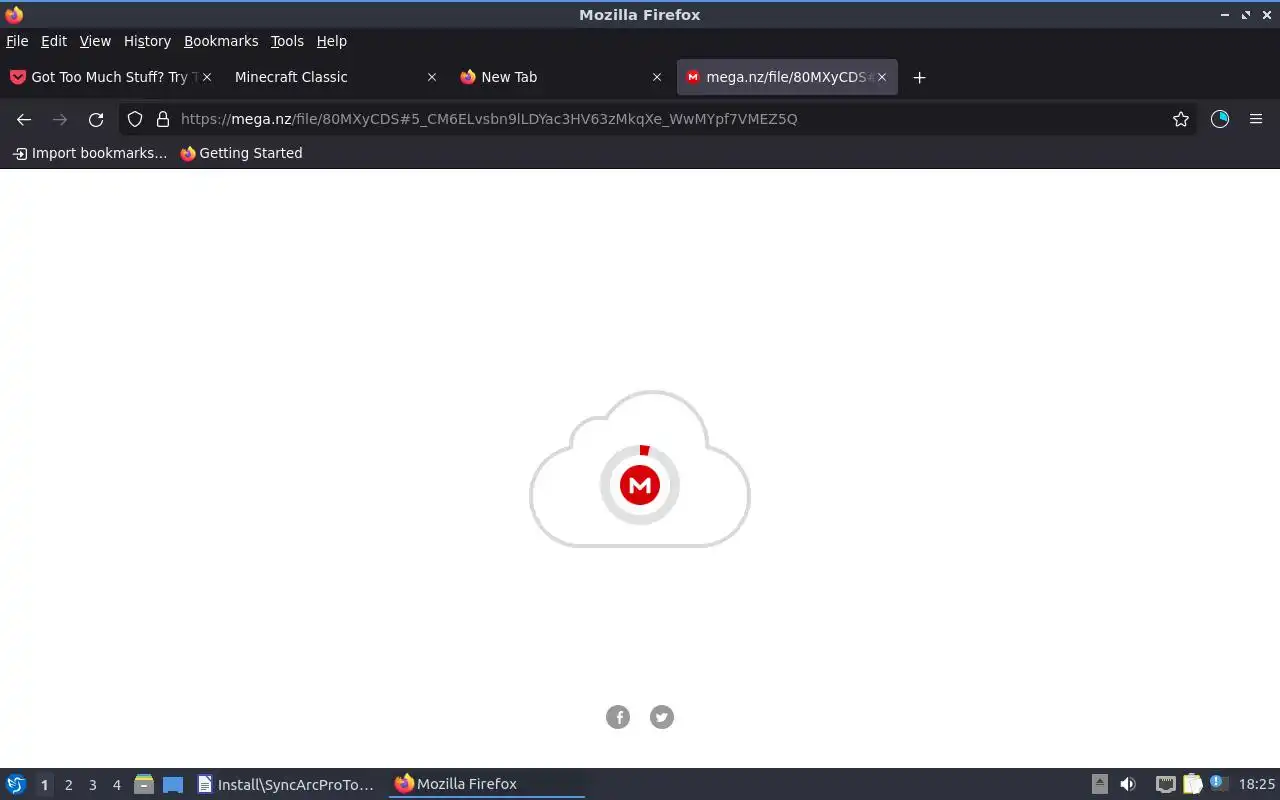Open the View menu
The width and height of the screenshot is (1280, 800).
(95, 41)
